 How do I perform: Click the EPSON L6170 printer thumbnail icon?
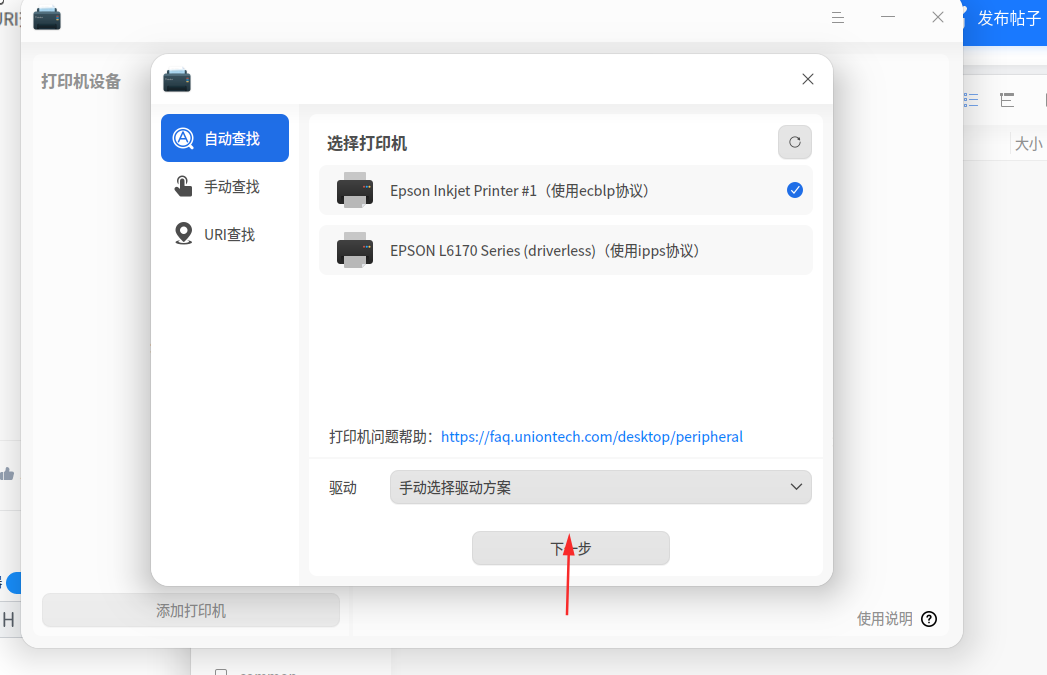[355, 250]
